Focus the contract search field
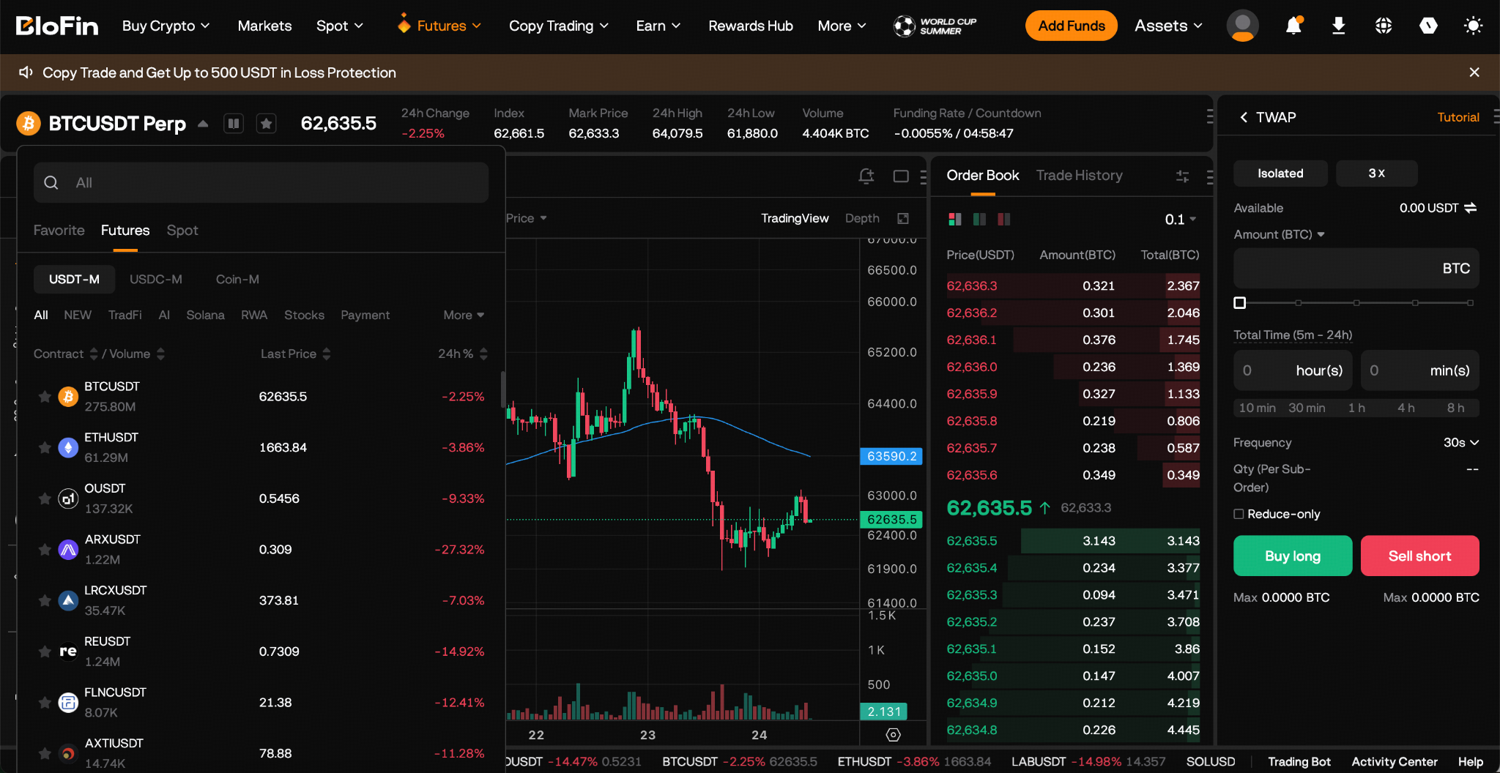The width and height of the screenshot is (1500, 773). tap(261, 183)
